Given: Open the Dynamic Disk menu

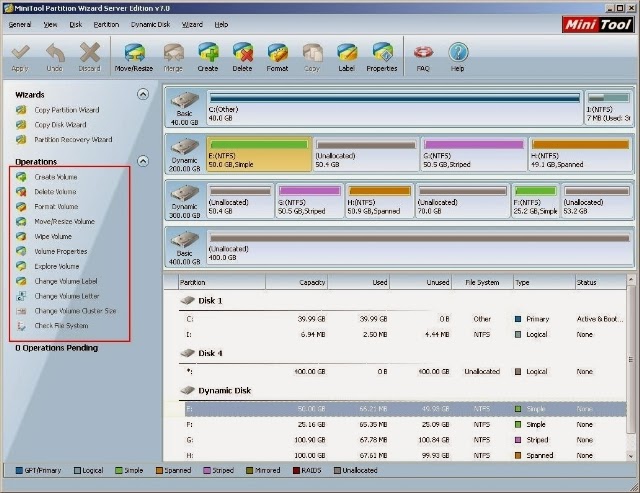Looking at the screenshot, I should click(150, 24).
